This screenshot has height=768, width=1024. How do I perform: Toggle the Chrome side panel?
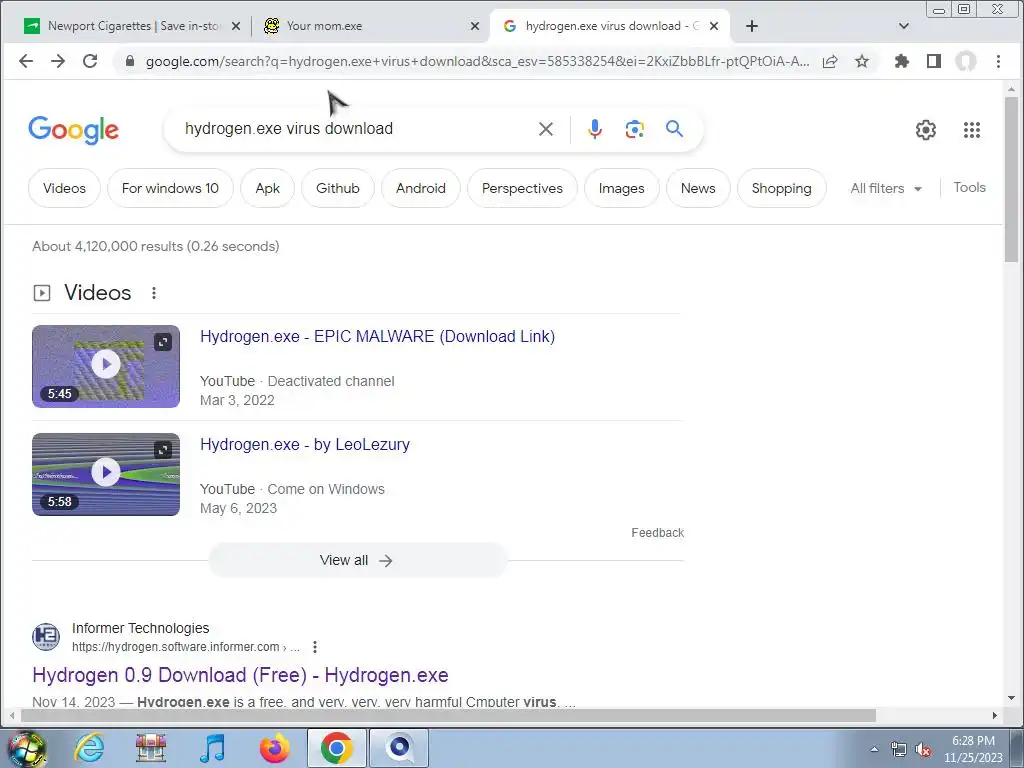click(934, 61)
